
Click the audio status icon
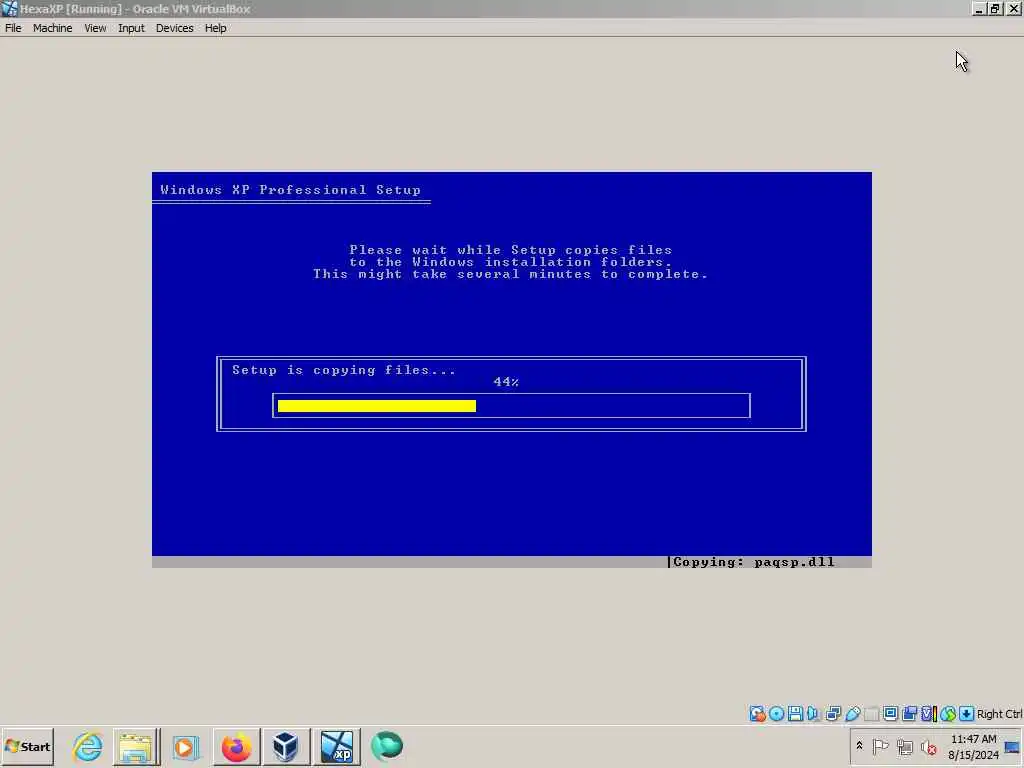point(813,714)
